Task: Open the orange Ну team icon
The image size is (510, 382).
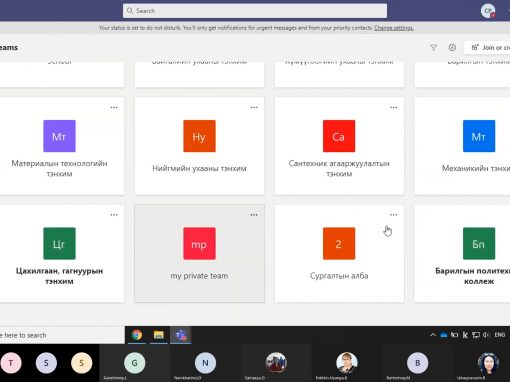Action: click(x=199, y=136)
